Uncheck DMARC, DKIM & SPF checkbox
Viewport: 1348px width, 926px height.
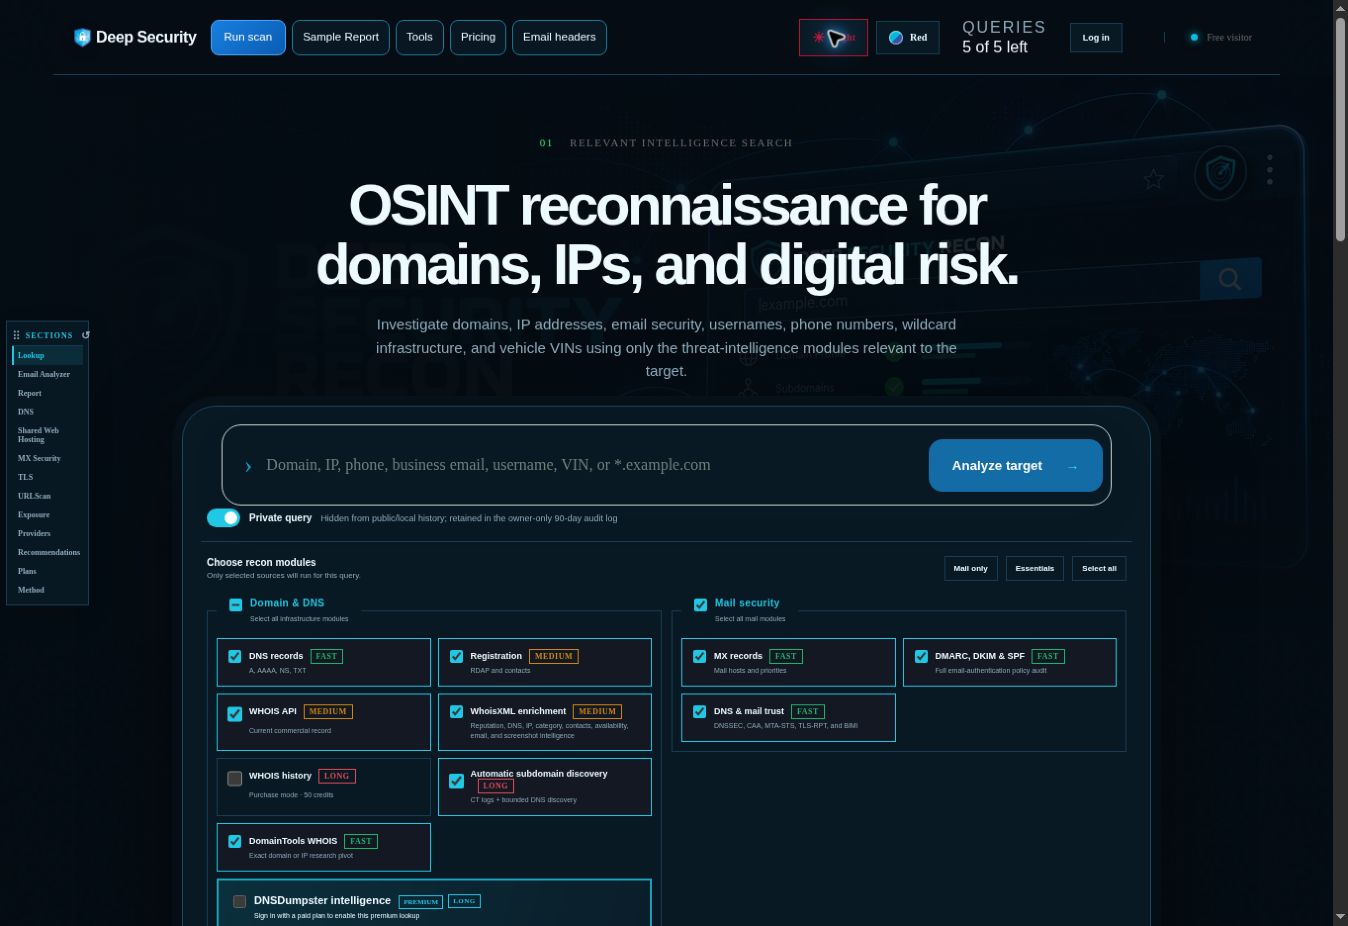(921, 657)
